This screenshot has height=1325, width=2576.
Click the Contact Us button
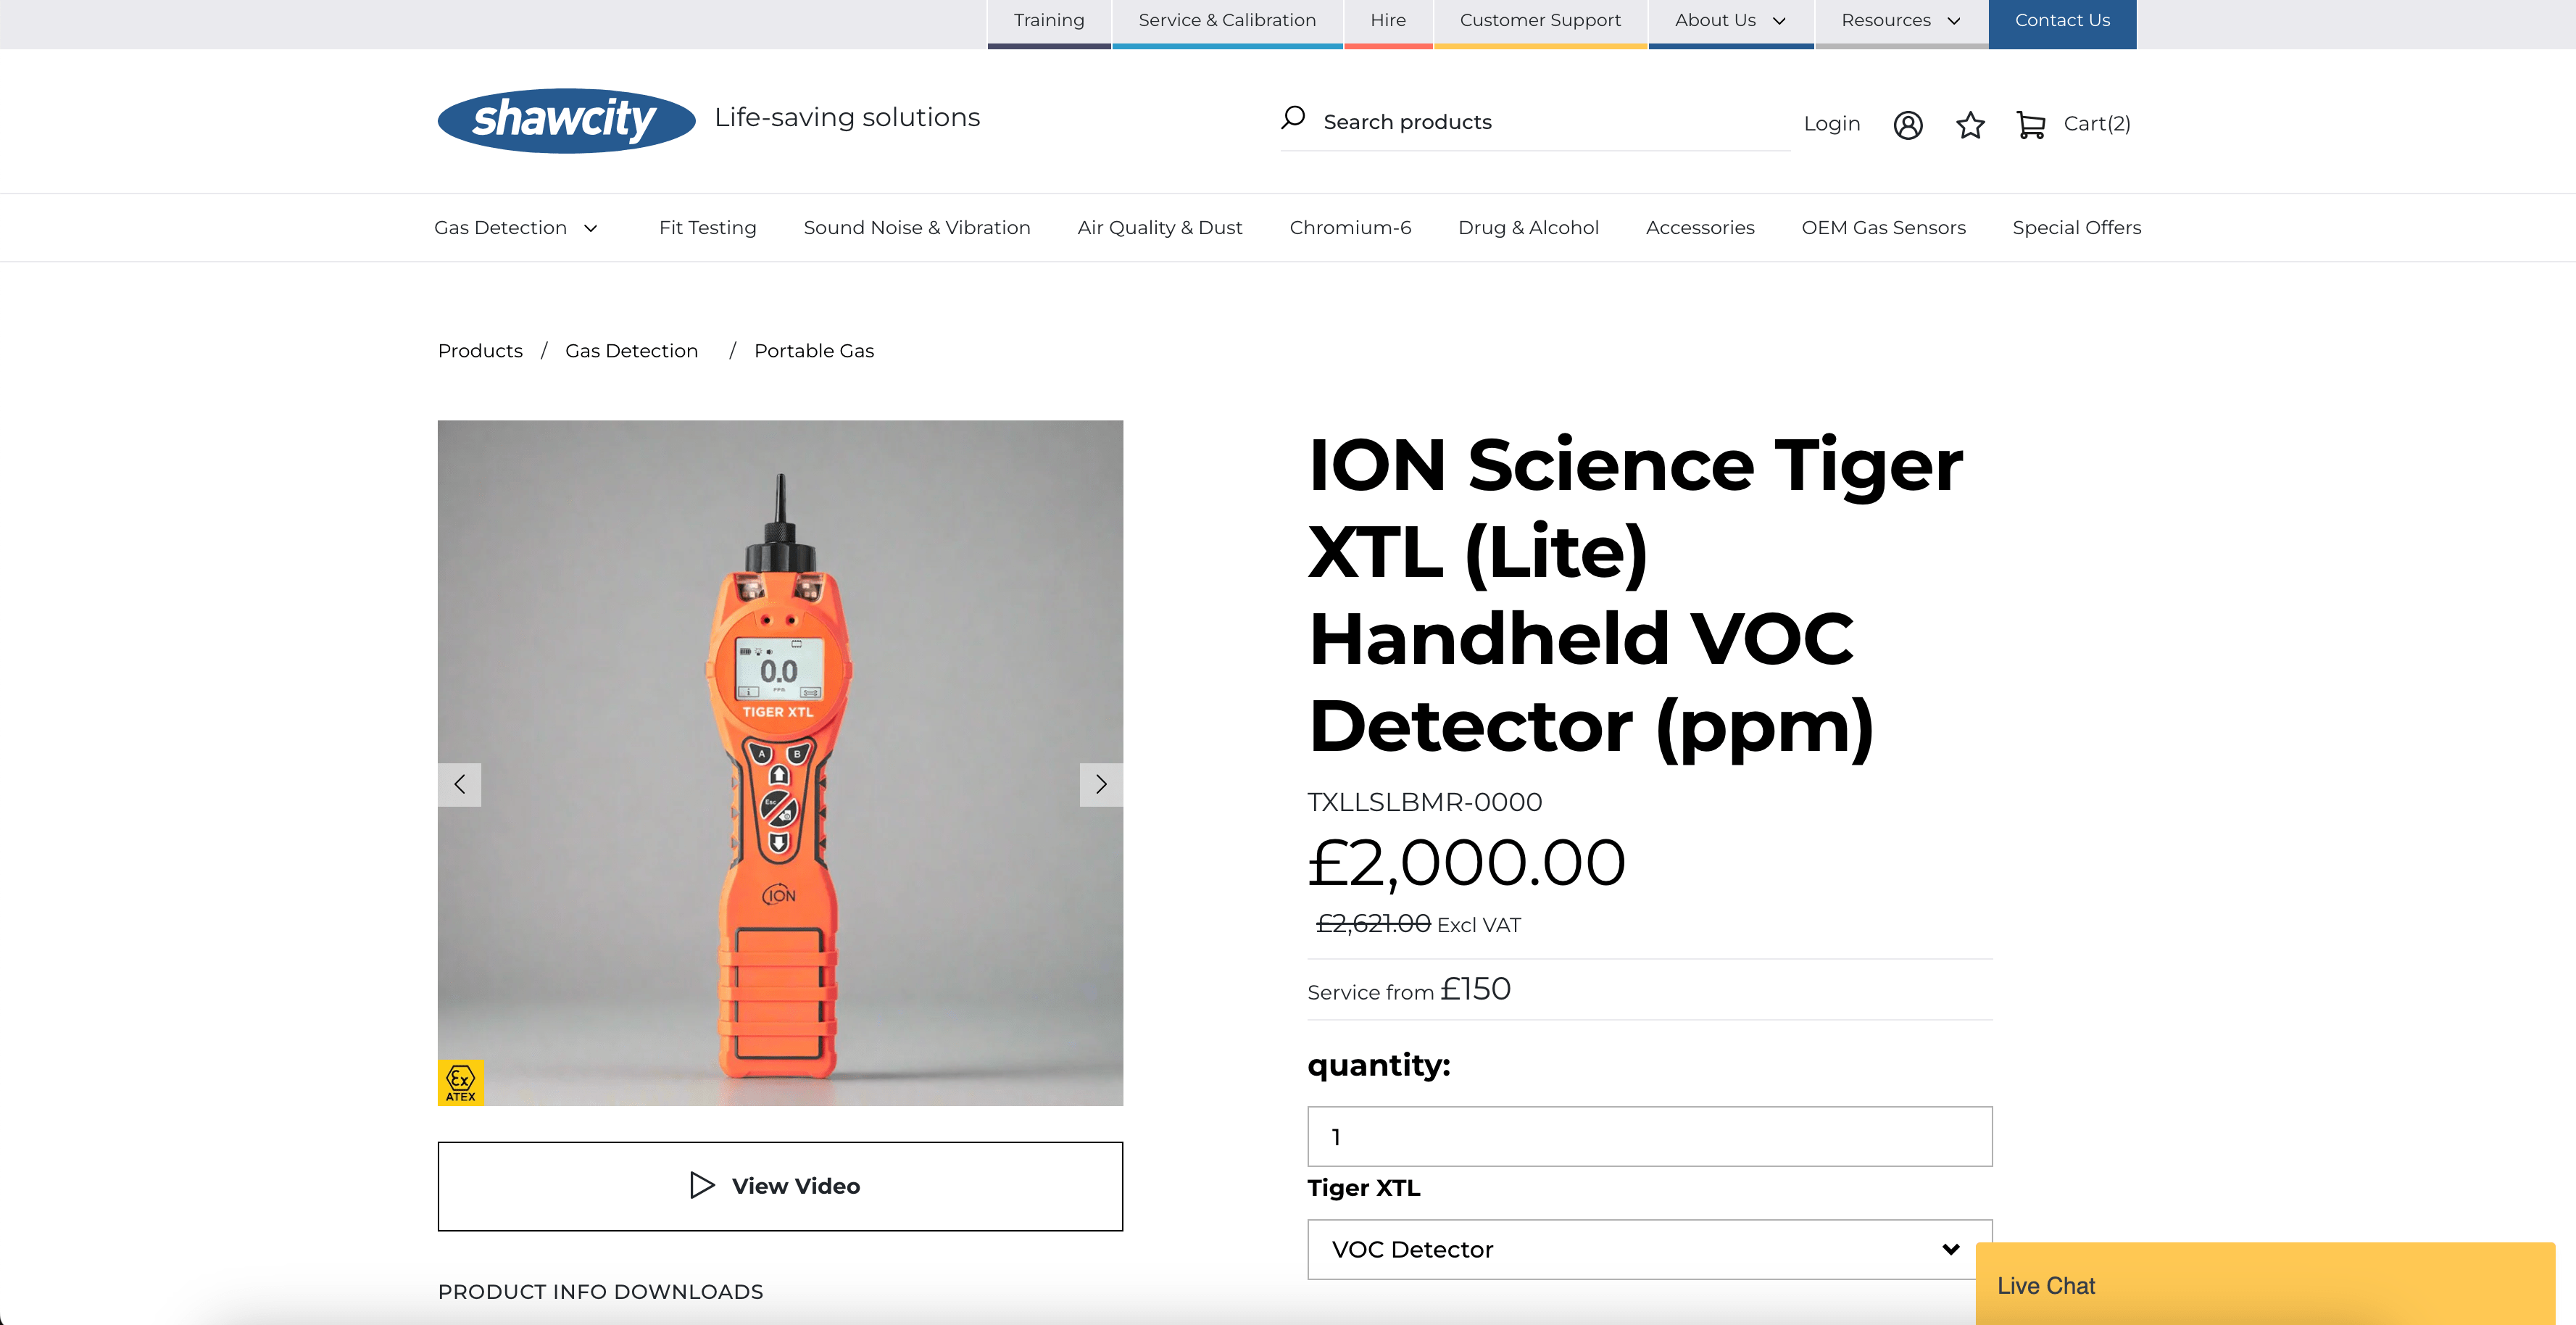pos(2062,20)
